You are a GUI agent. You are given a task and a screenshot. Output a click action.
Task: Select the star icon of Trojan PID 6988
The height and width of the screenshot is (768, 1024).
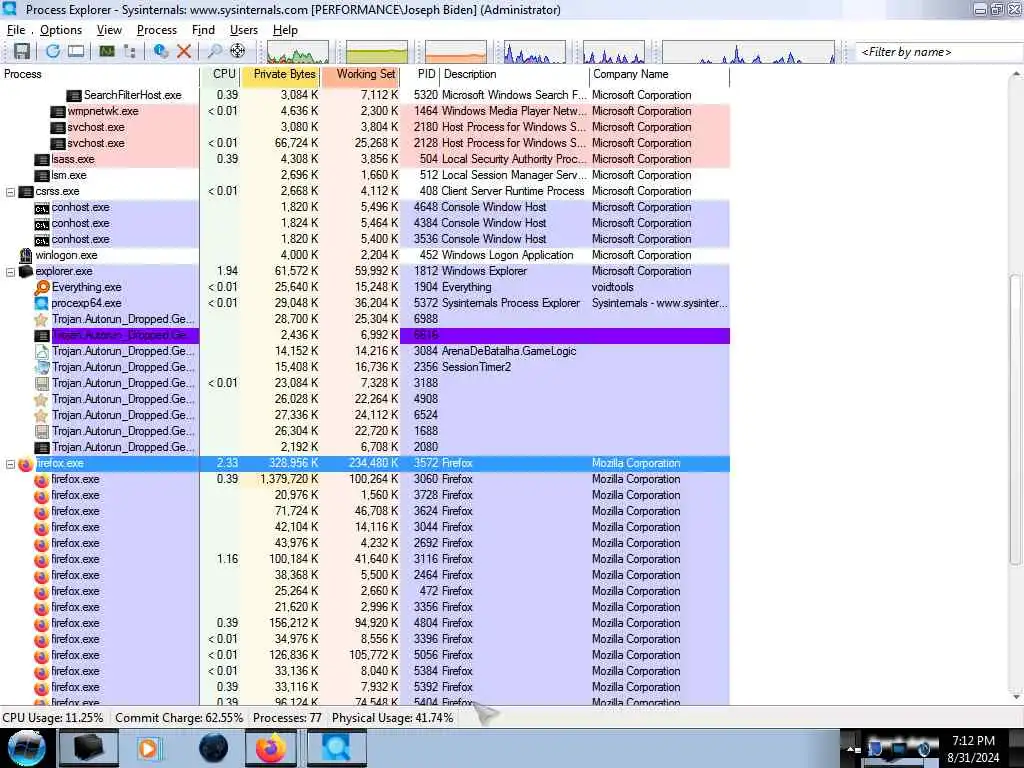tap(42, 319)
